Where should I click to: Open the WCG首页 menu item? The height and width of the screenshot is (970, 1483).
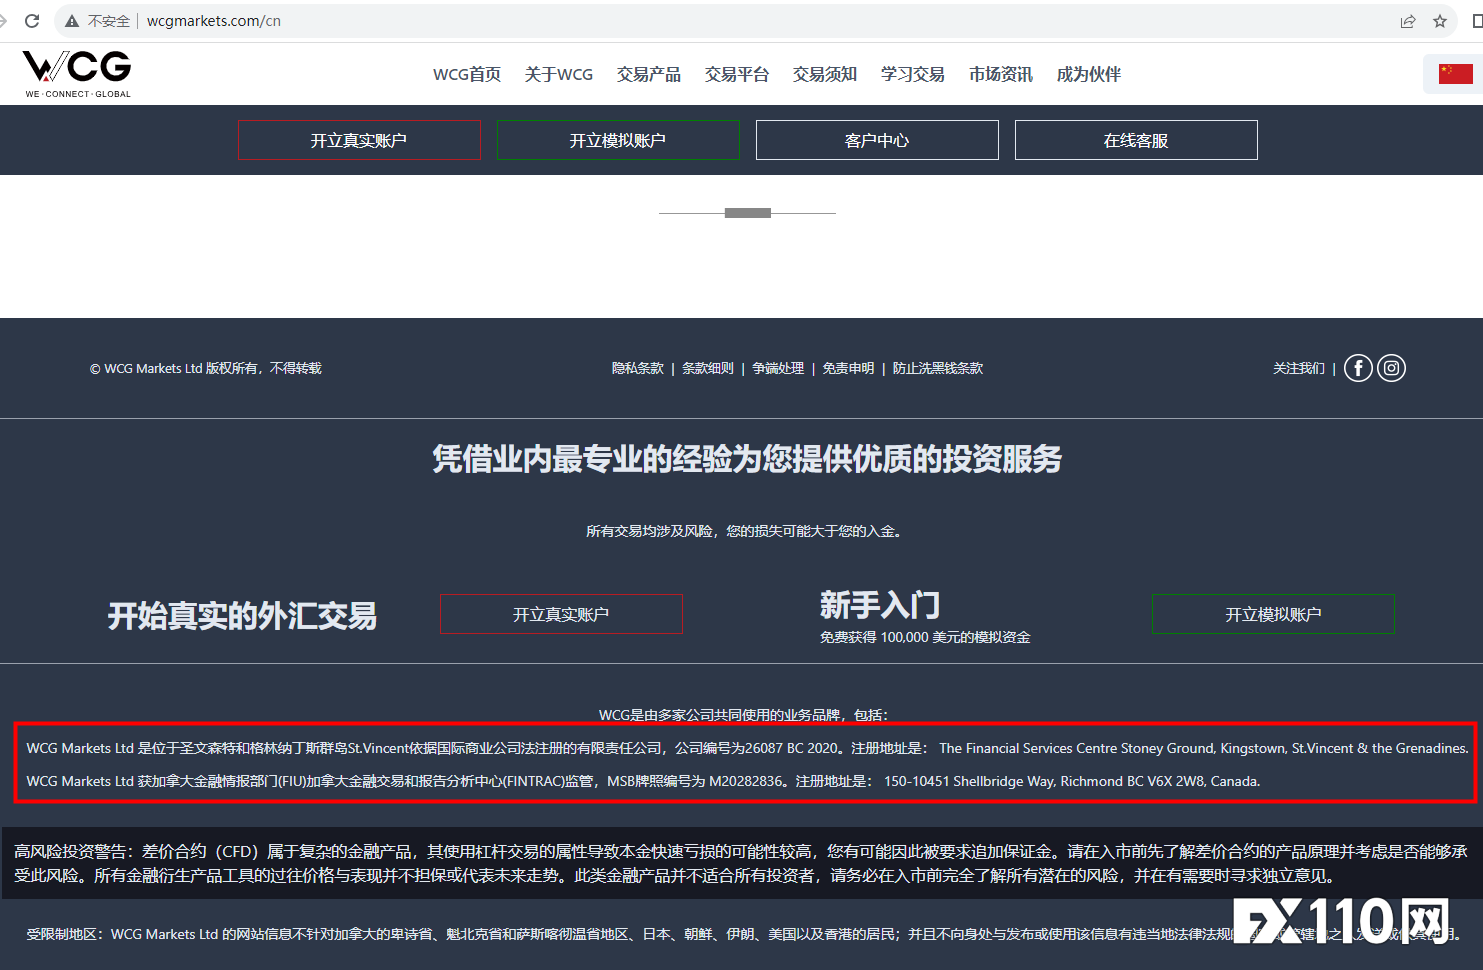click(467, 74)
